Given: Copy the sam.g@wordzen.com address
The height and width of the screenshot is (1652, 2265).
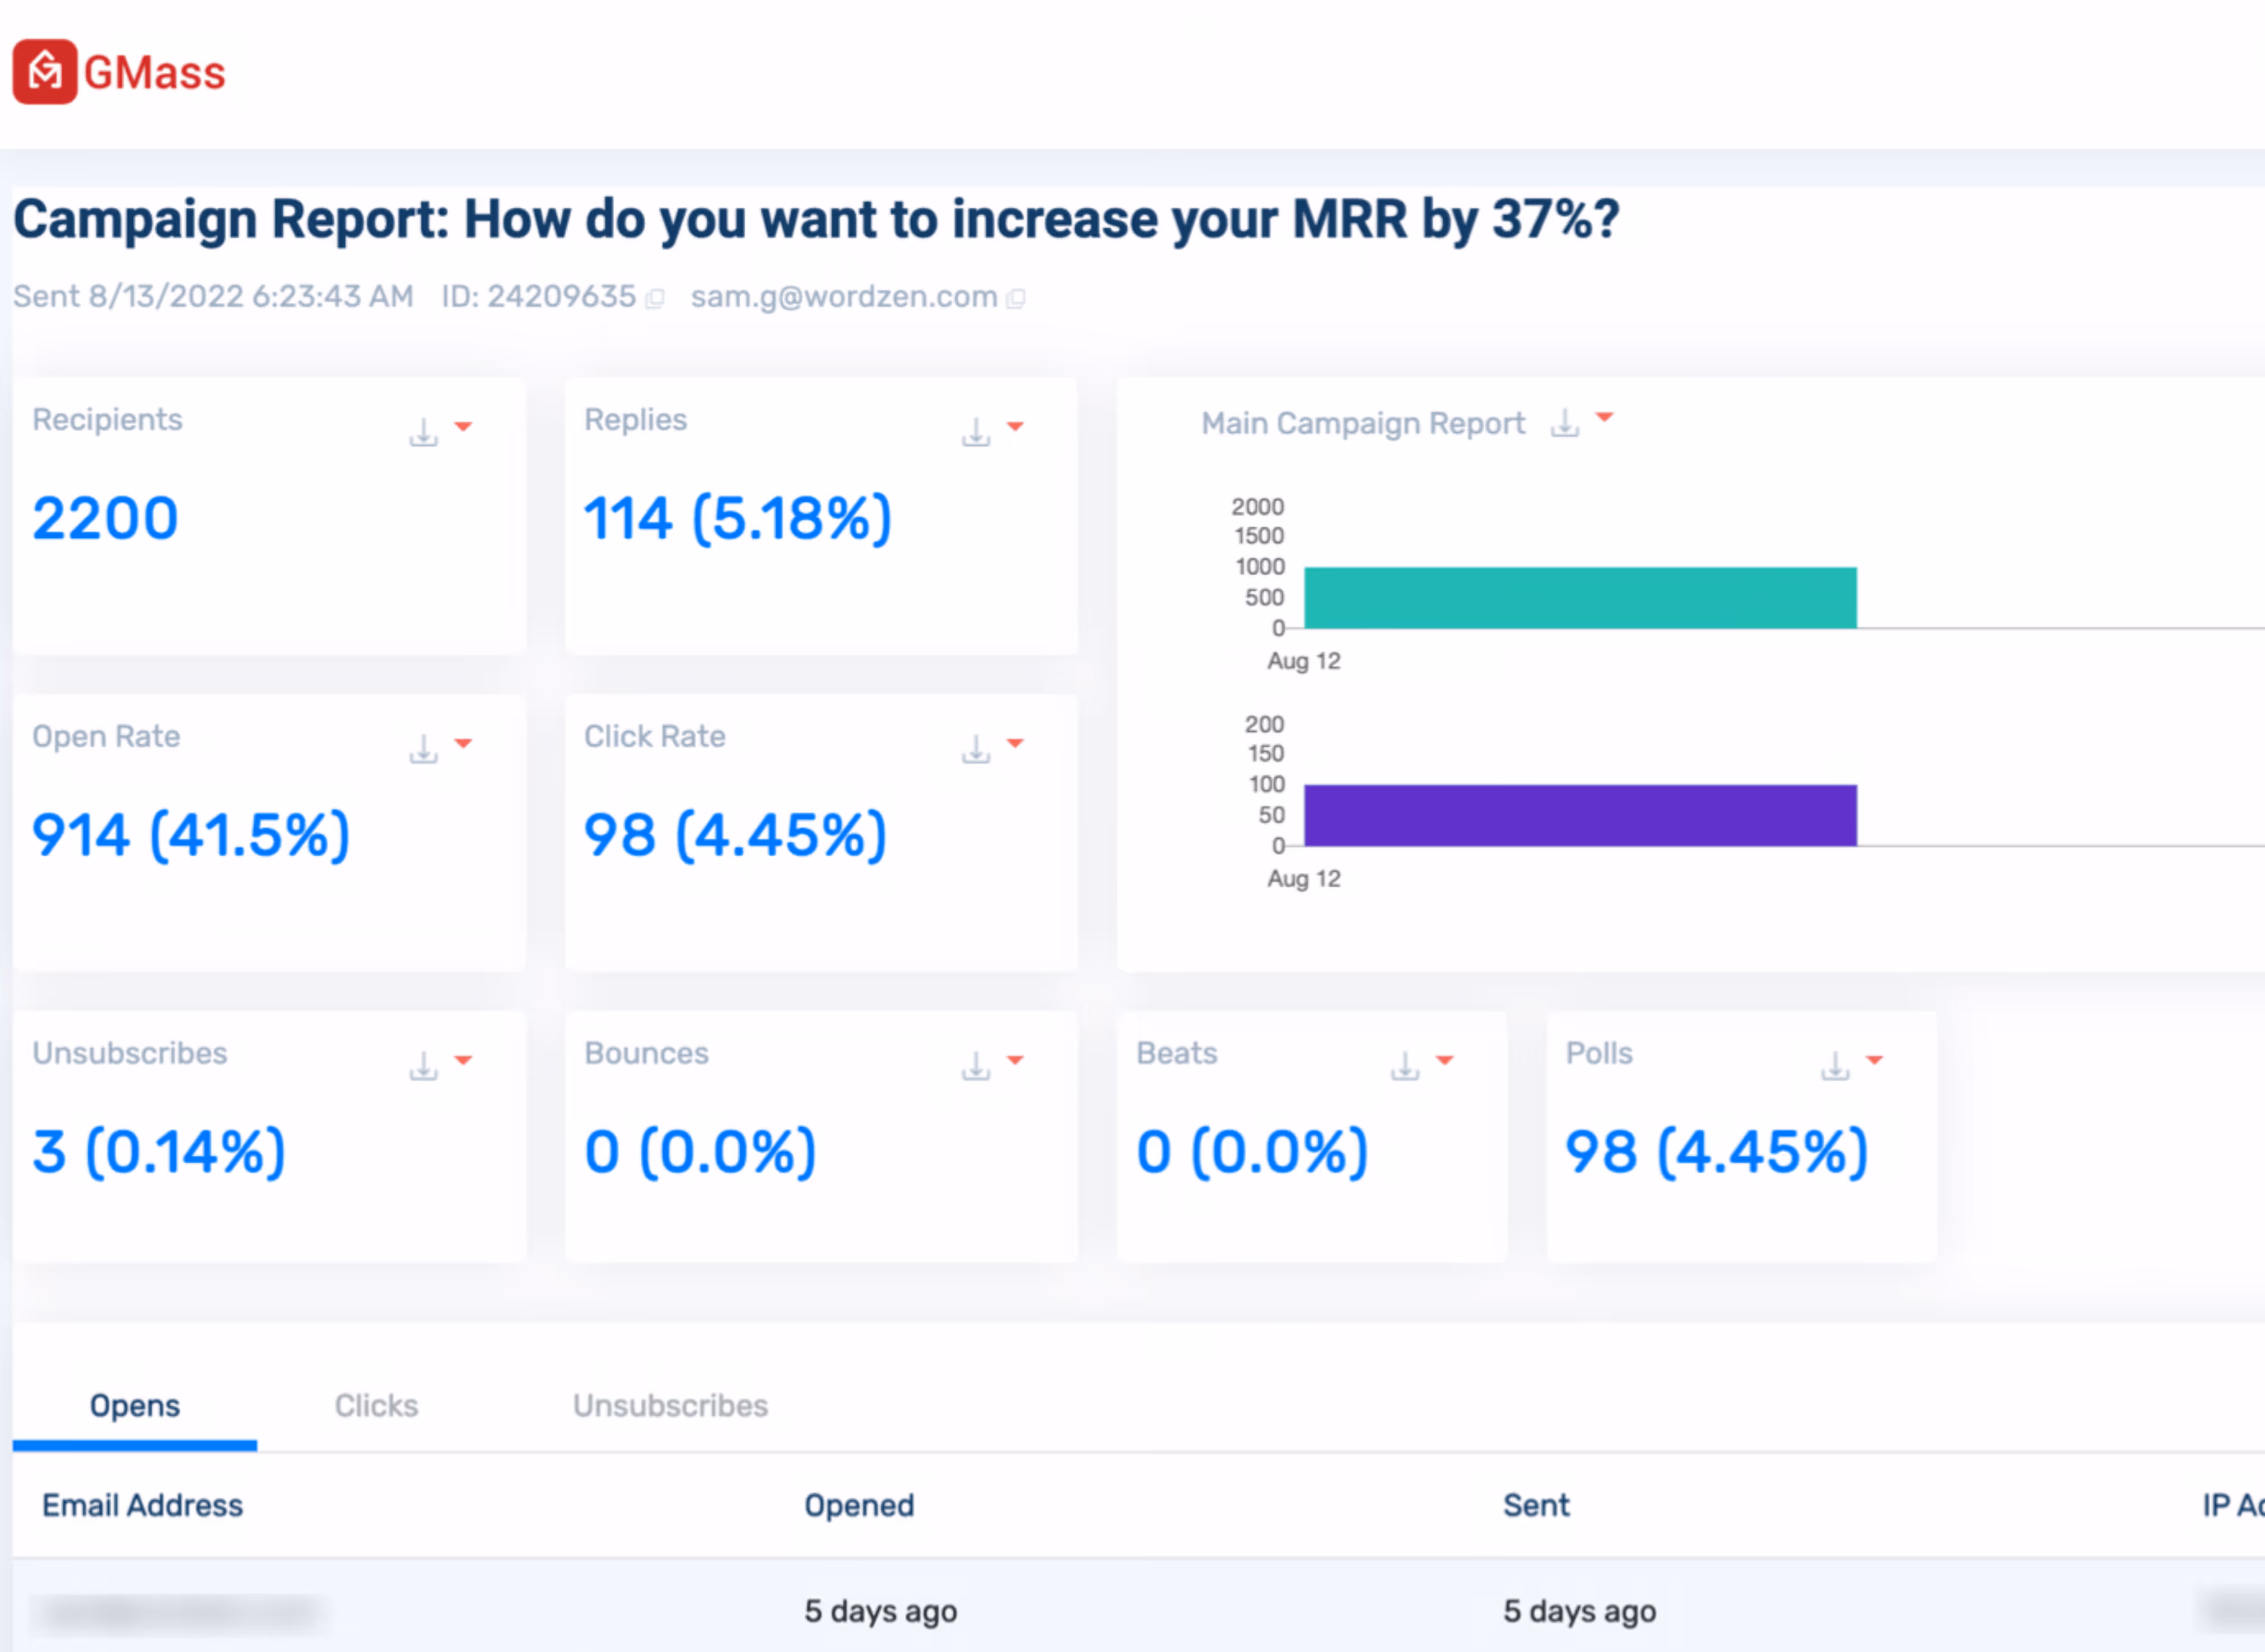Looking at the screenshot, I should point(1016,299).
